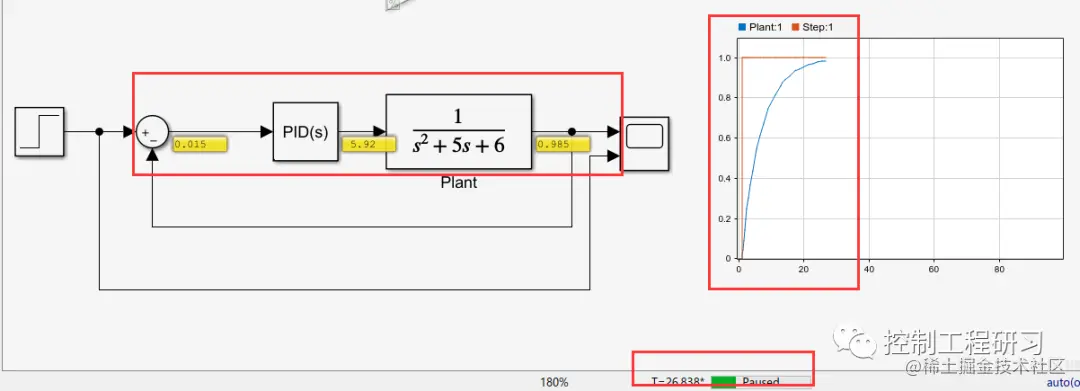
Task: Select the PID(s) controller block
Action: coord(305,131)
